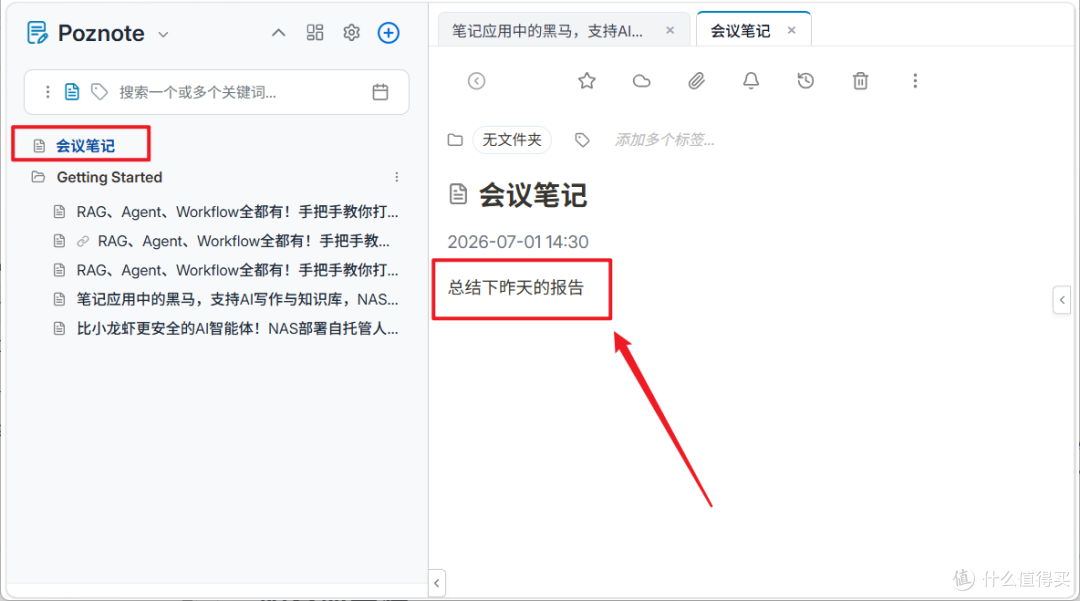Open note toolbar more options menu
This screenshot has height=601, width=1080.
point(915,81)
